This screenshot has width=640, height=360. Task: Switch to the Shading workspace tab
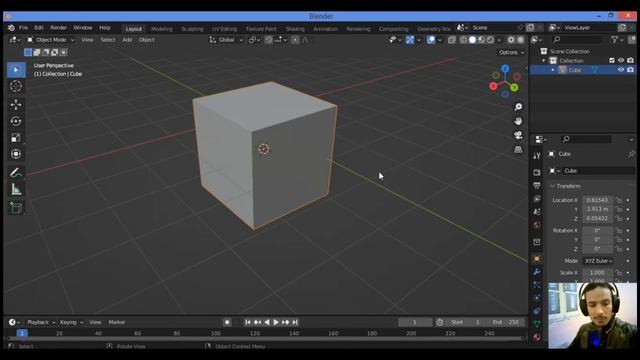pos(295,29)
